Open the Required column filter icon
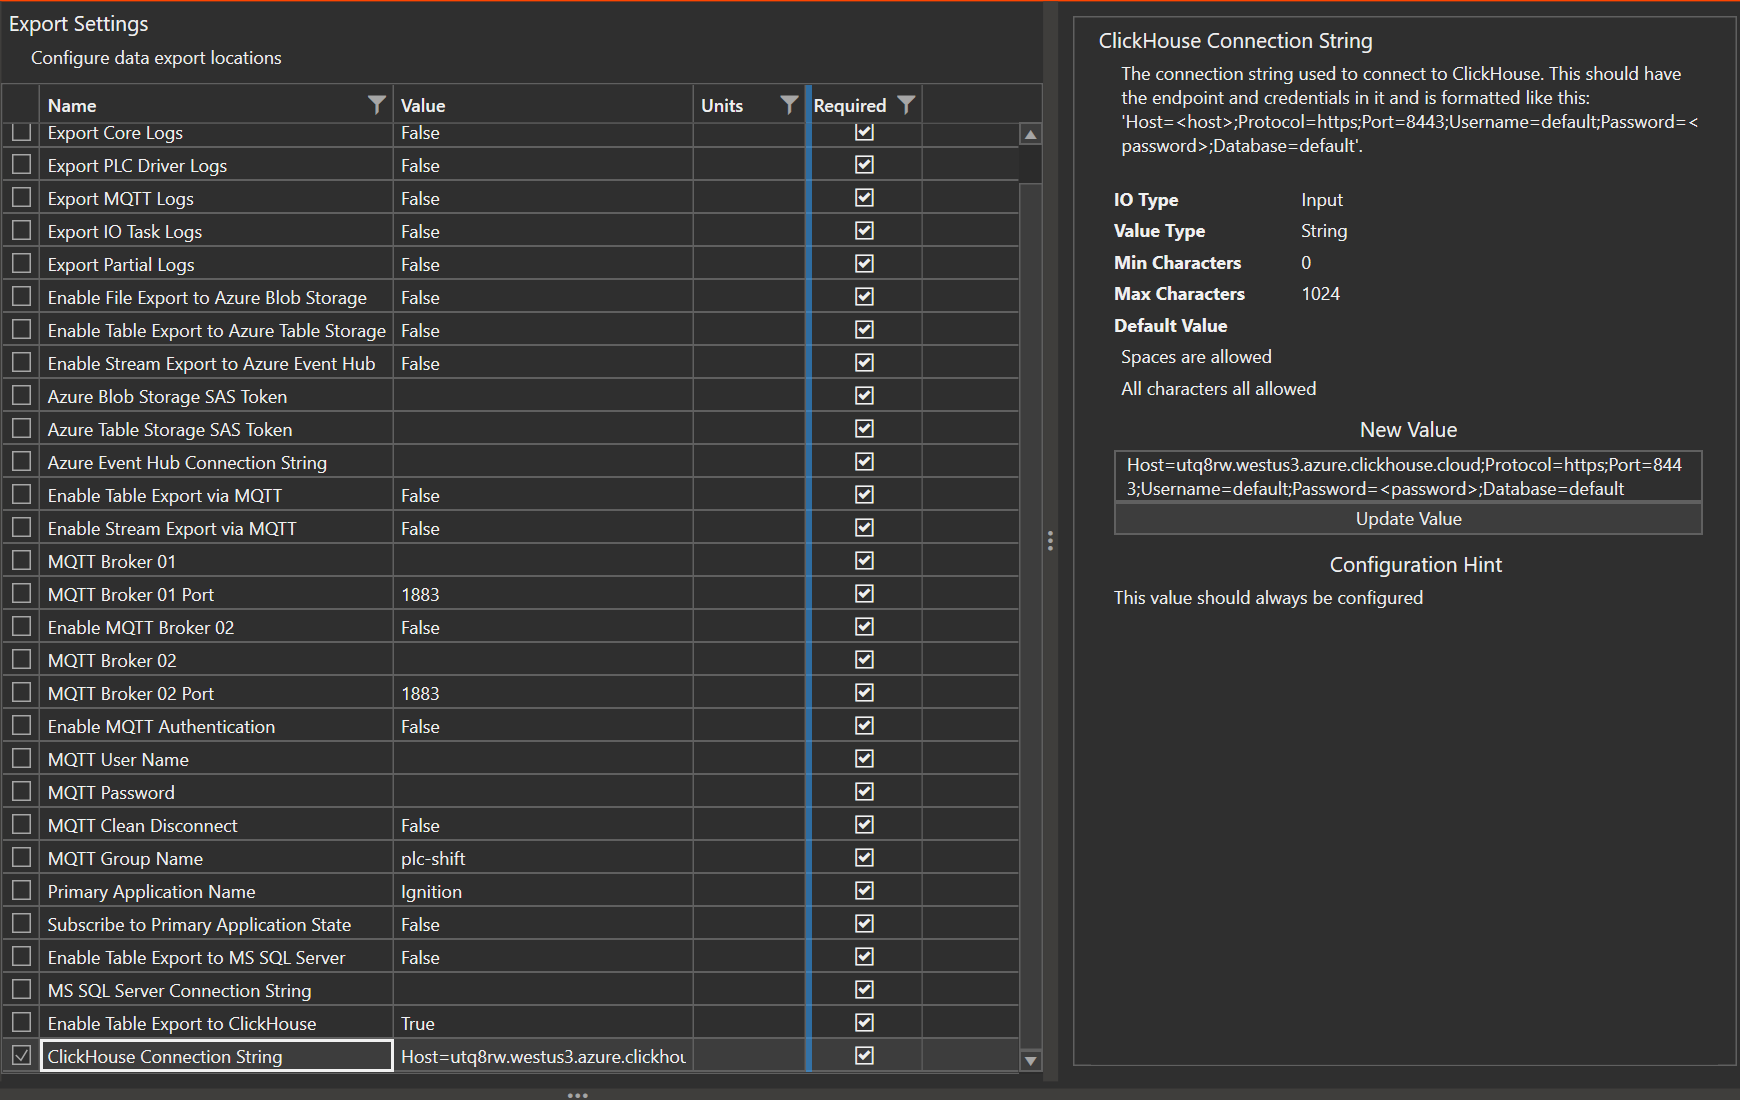 pyautogui.click(x=906, y=105)
